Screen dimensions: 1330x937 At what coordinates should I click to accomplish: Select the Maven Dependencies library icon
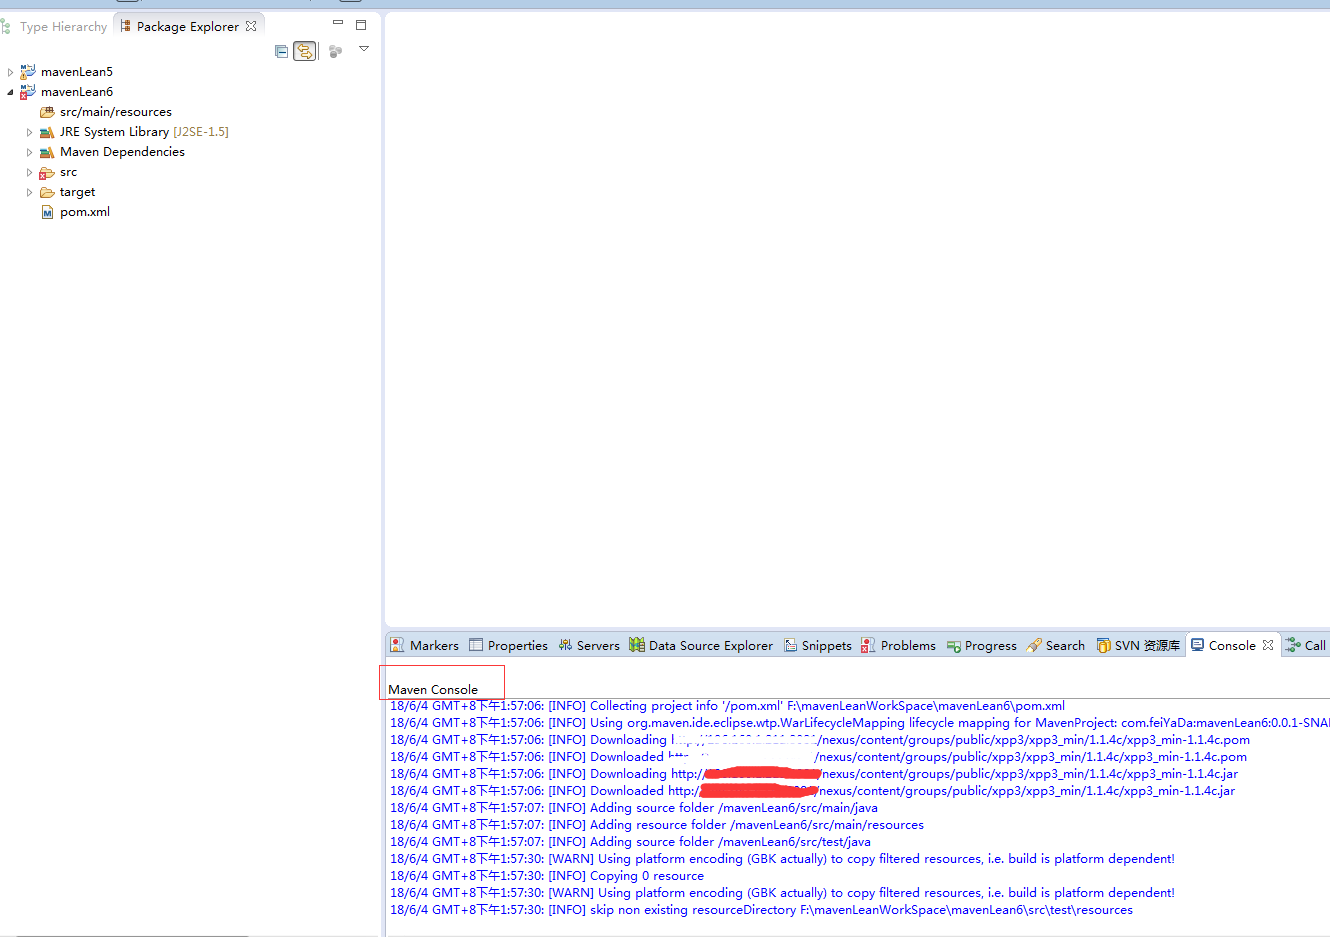pyautogui.click(x=47, y=152)
